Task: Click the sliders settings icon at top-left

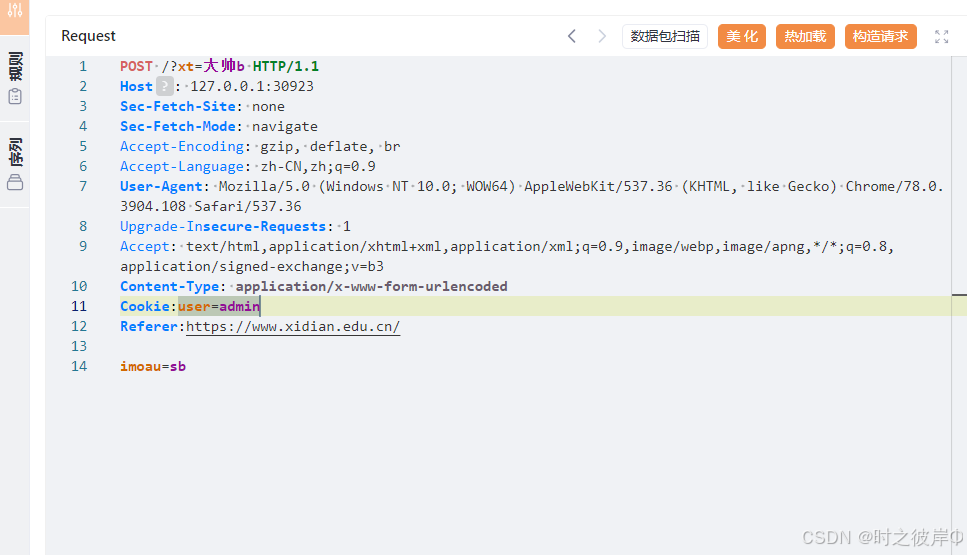Action: click(x=15, y=10)
